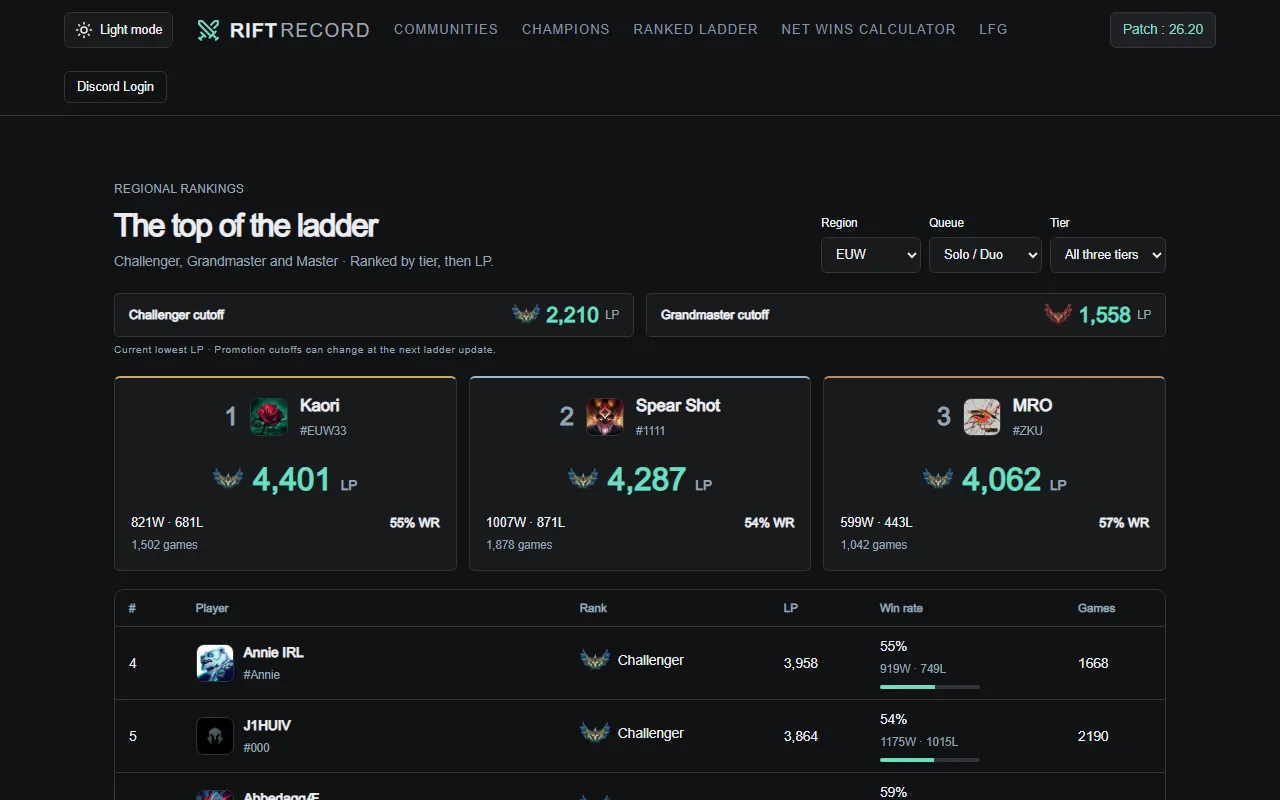Click Annie IRL's win rate progress bar

pos(930,687)
